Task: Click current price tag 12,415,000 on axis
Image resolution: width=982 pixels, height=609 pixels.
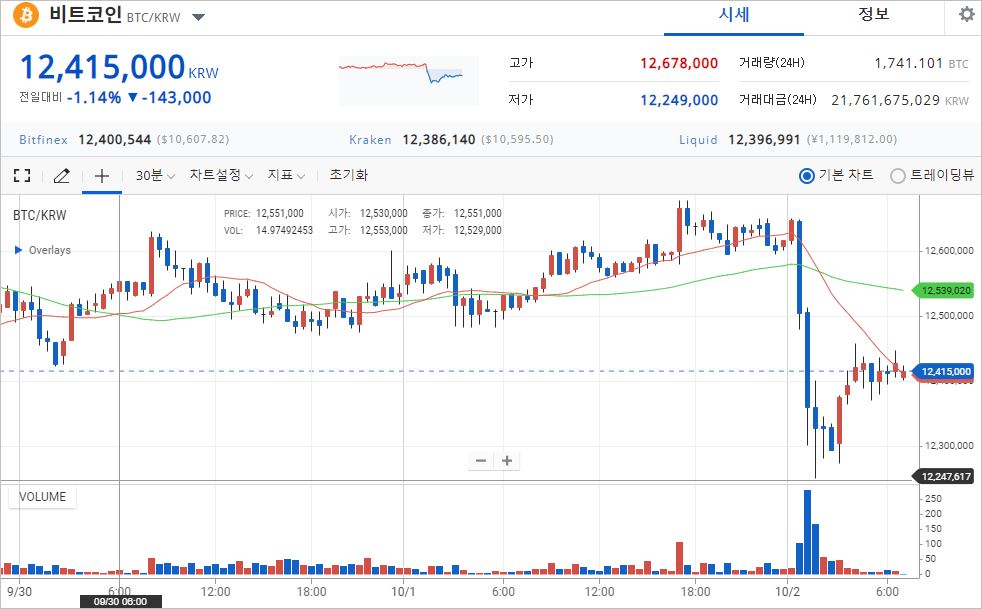Action: [x=945, y=372]
